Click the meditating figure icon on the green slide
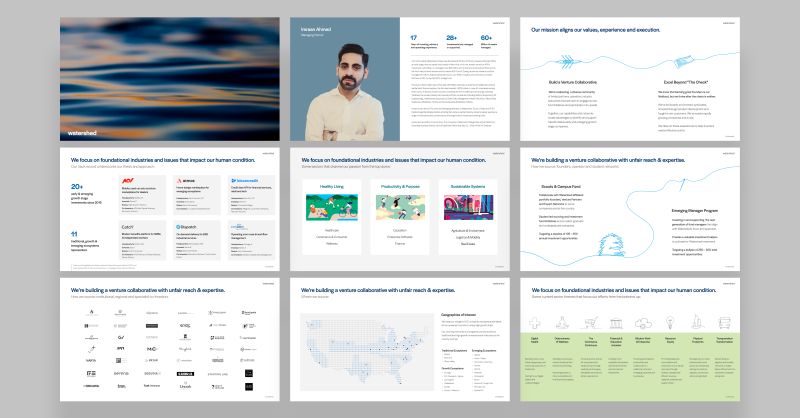Image resolution: width=800 pixels, height=418 pixels. [562, 322]
